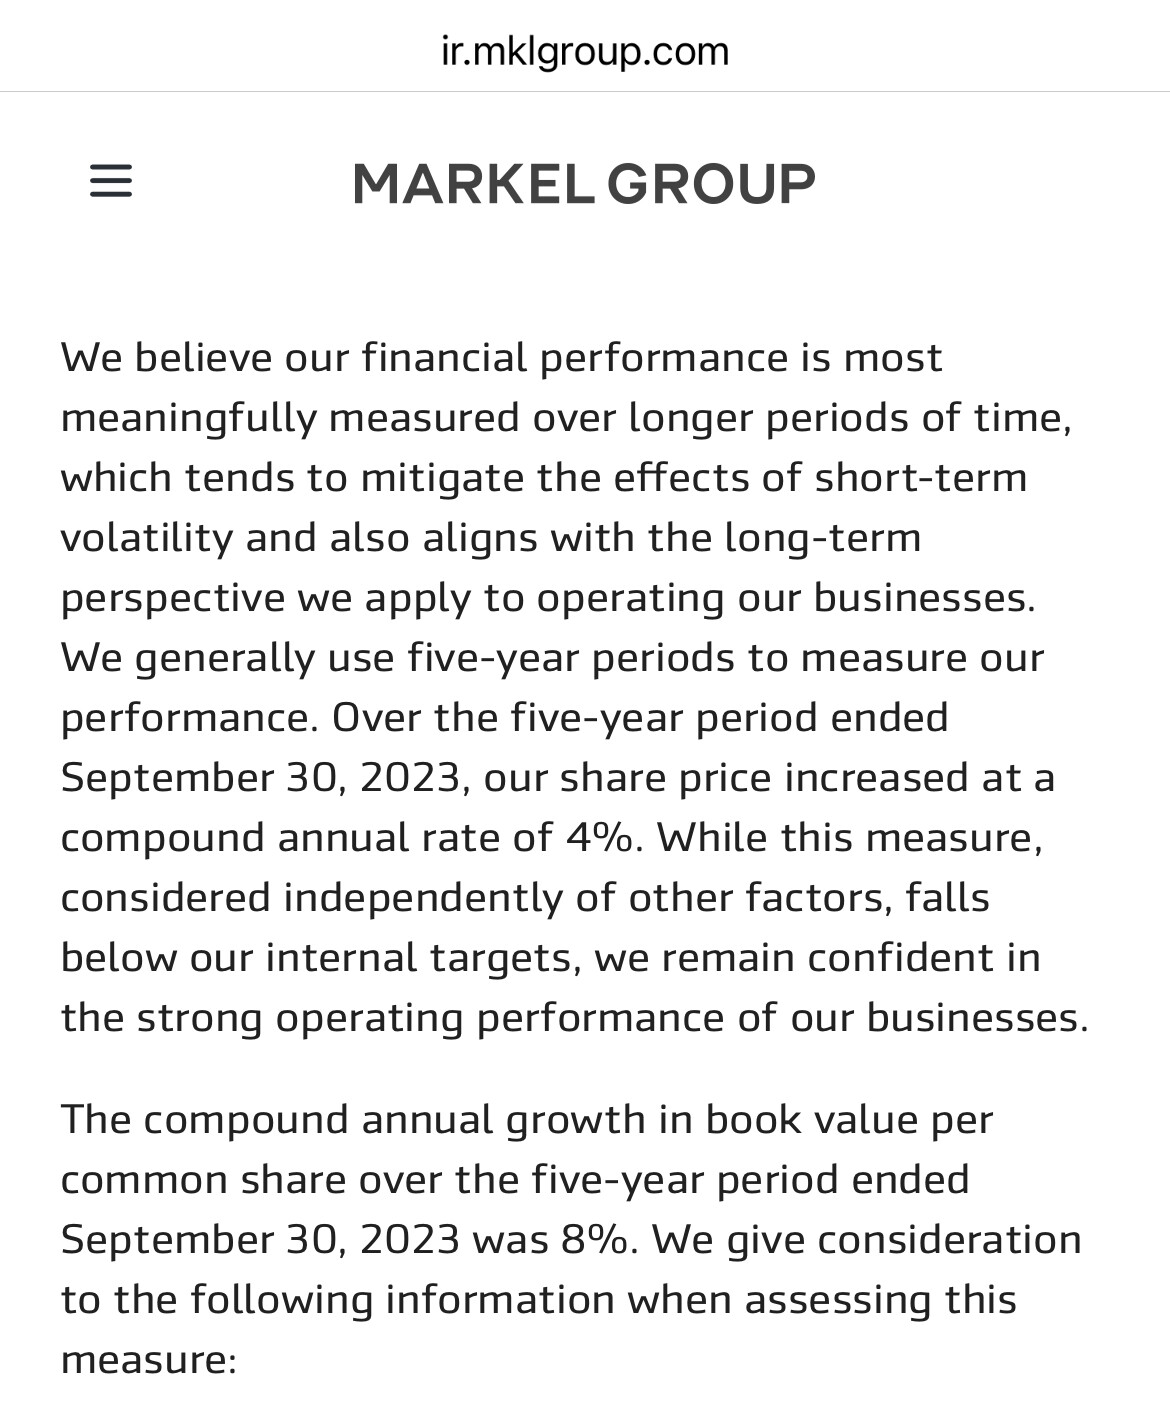The height and width of the screenshot is (1408, 1170).
Task: Open the hamburger navigation menu
Action: pos(111,182)
